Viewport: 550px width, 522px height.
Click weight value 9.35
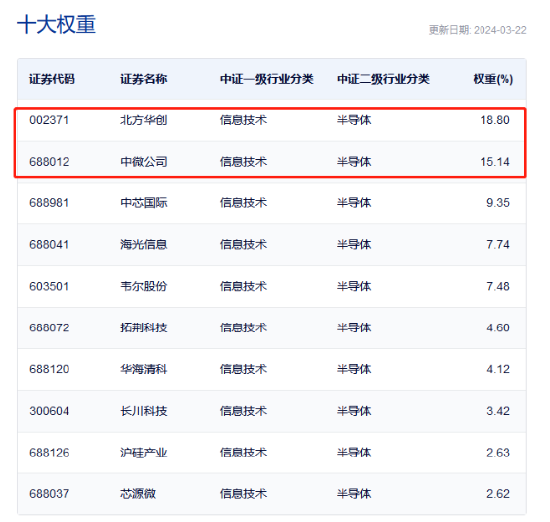(x=498, y=203)
